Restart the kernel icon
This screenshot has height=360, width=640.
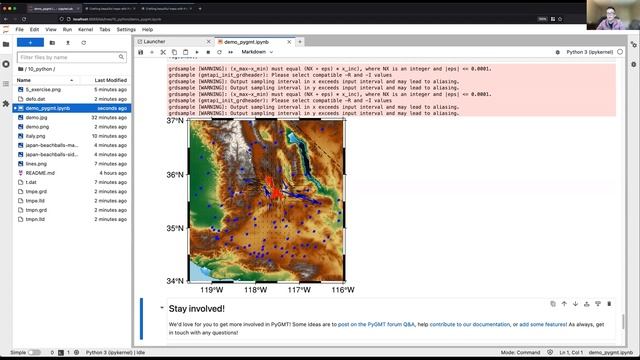coord(219,52)
